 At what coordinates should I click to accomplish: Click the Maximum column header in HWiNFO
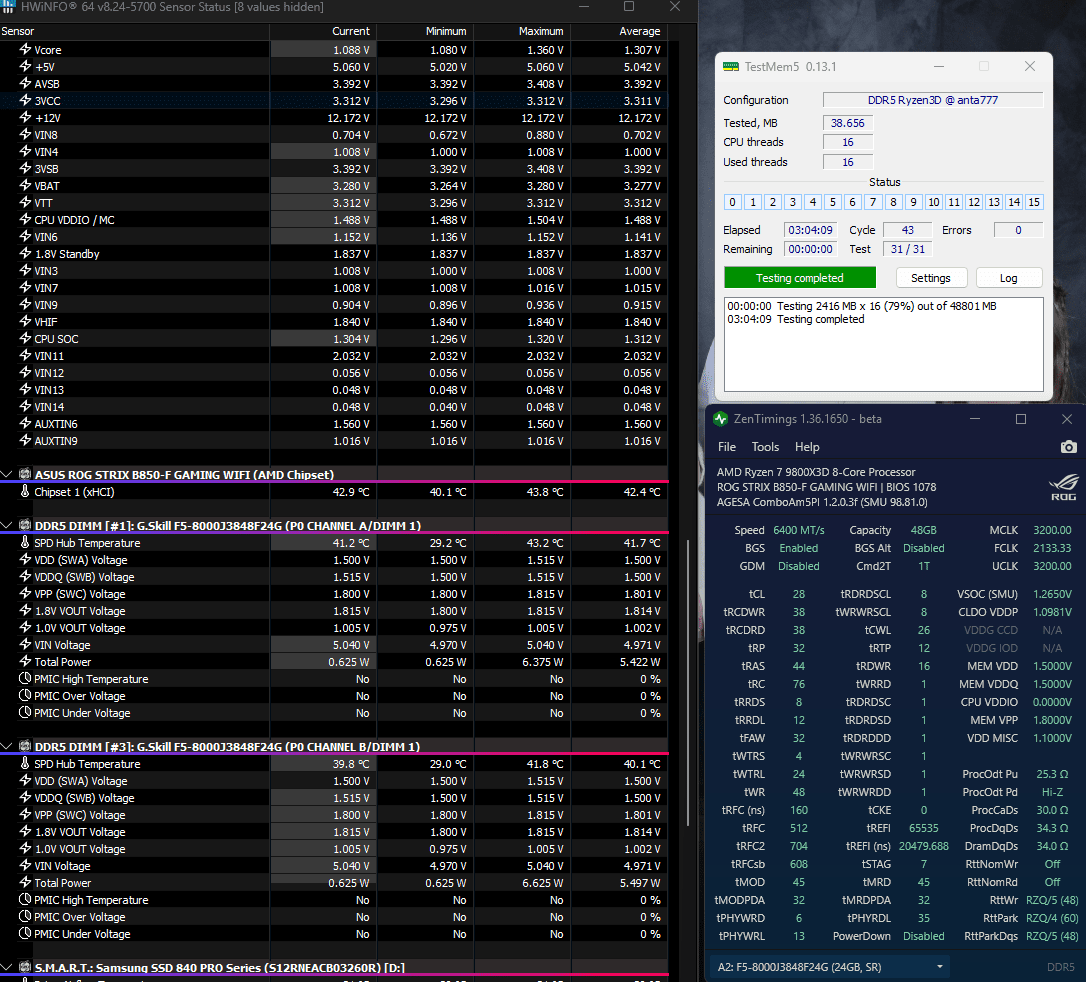pos(522,31)
